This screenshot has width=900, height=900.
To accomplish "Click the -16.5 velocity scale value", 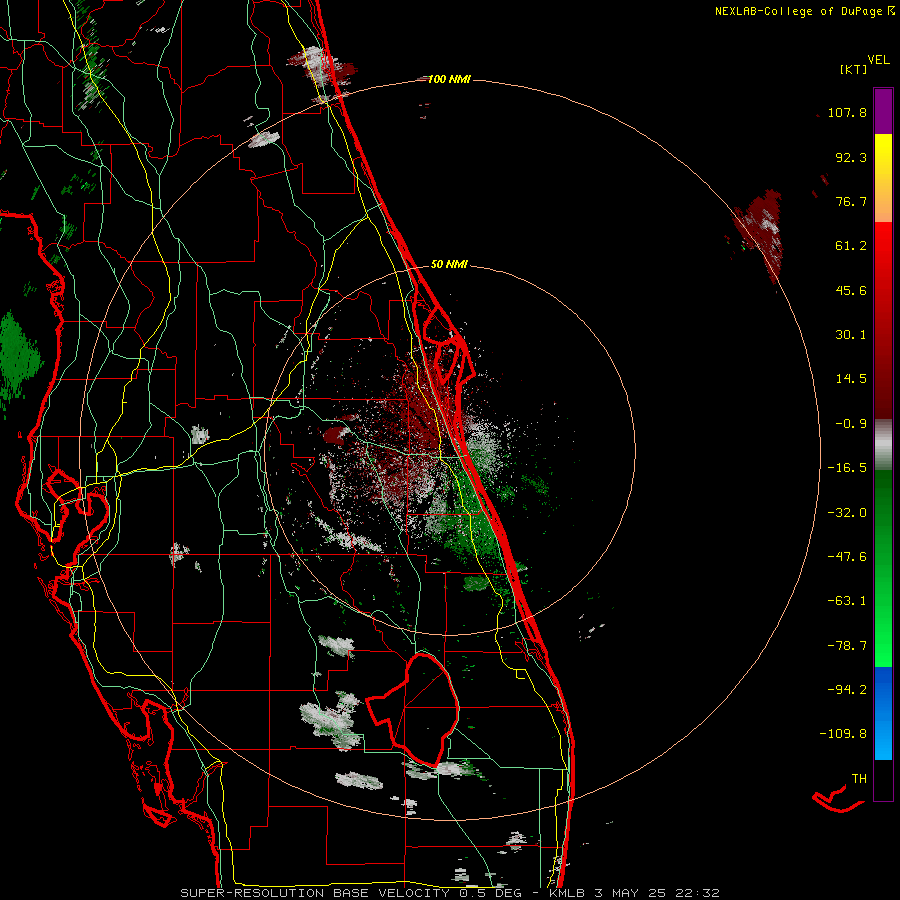I will [x=847, y=468].
